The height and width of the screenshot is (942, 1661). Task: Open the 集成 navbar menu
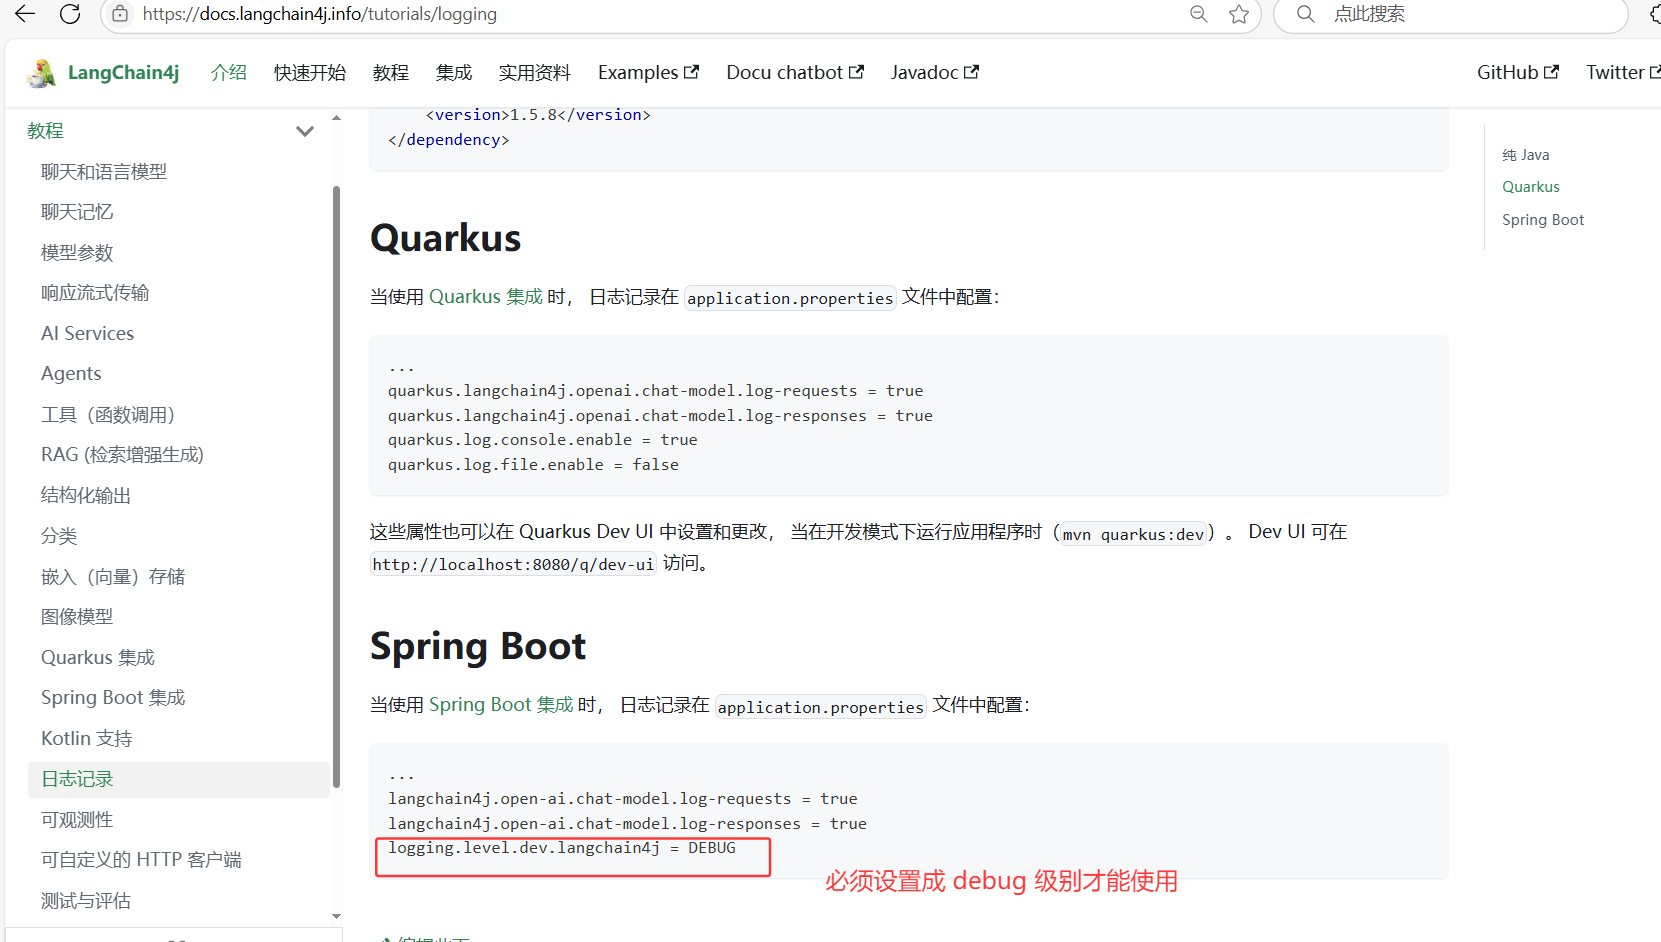pos(453,73)
